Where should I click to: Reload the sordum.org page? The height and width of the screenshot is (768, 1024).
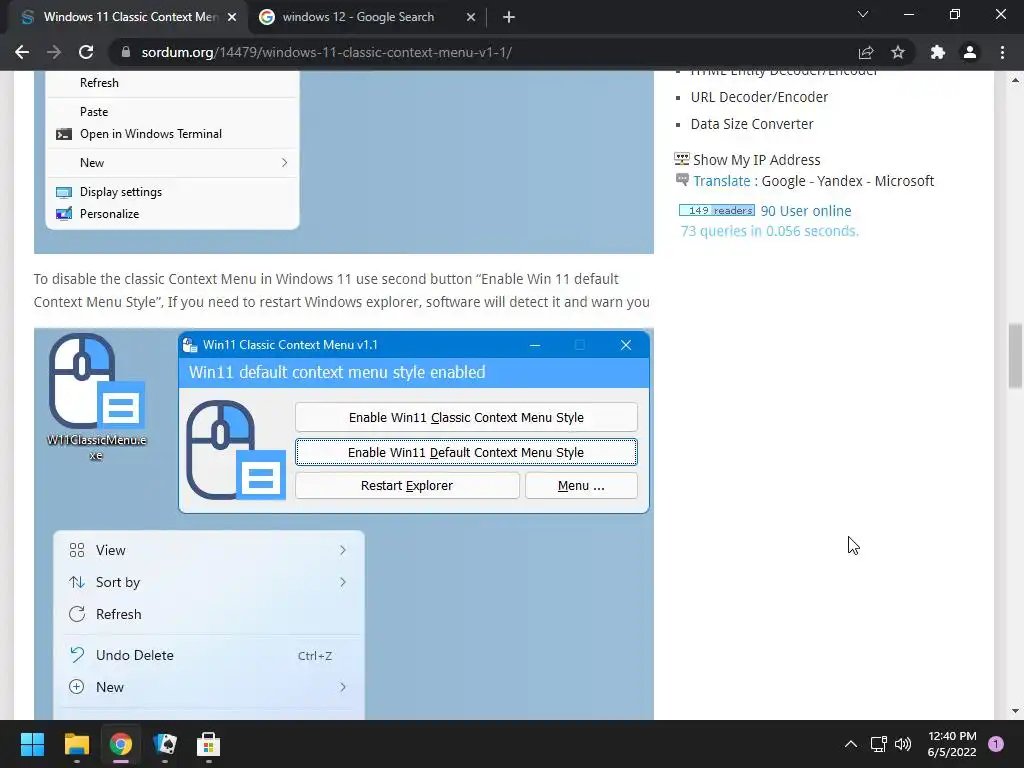coord(86,52)
